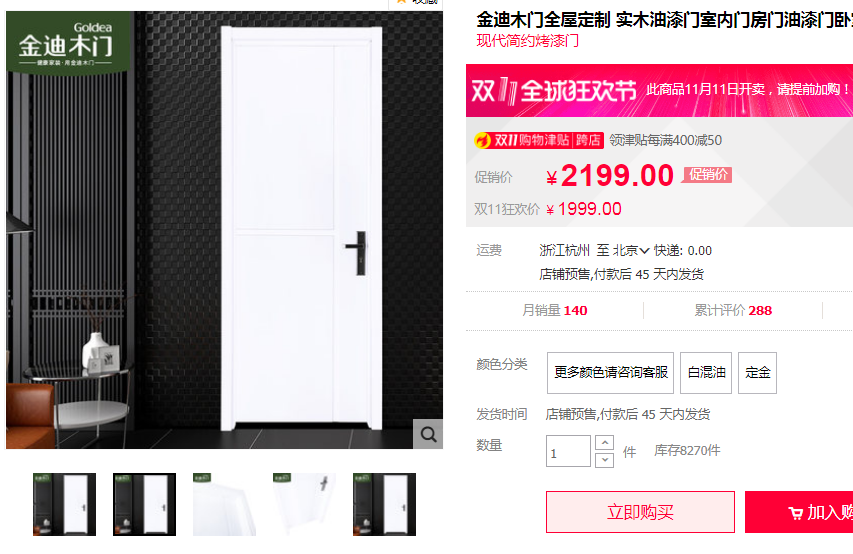The height and width of the screenshot is (554, 853).
Task: Select the fourth door handle detail thumbnail
Action: (304, 504)
